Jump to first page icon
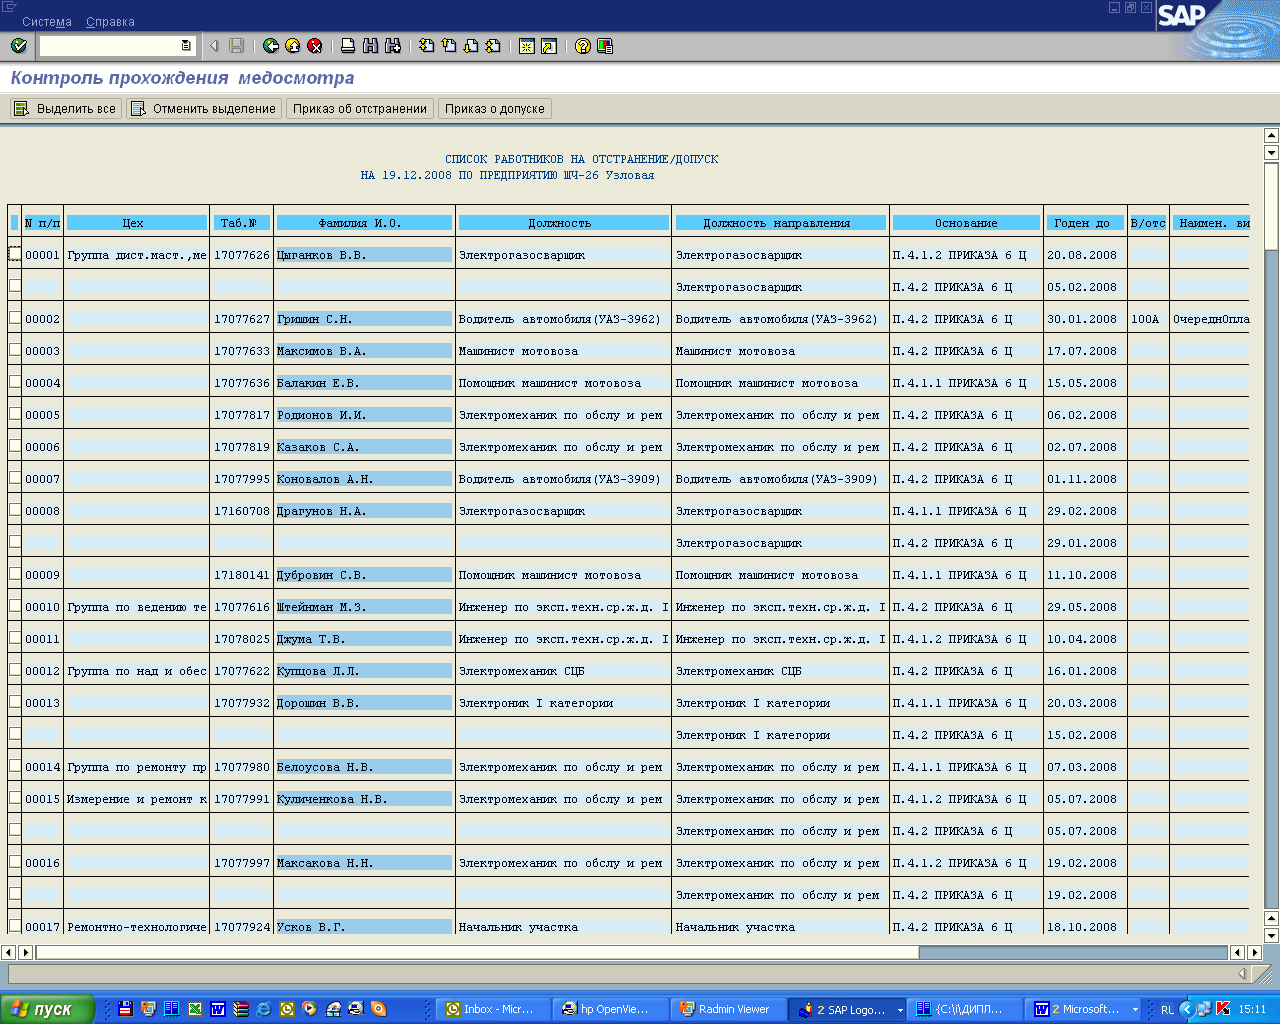This screenshot has width=1280, height=1024. (427, 46)
